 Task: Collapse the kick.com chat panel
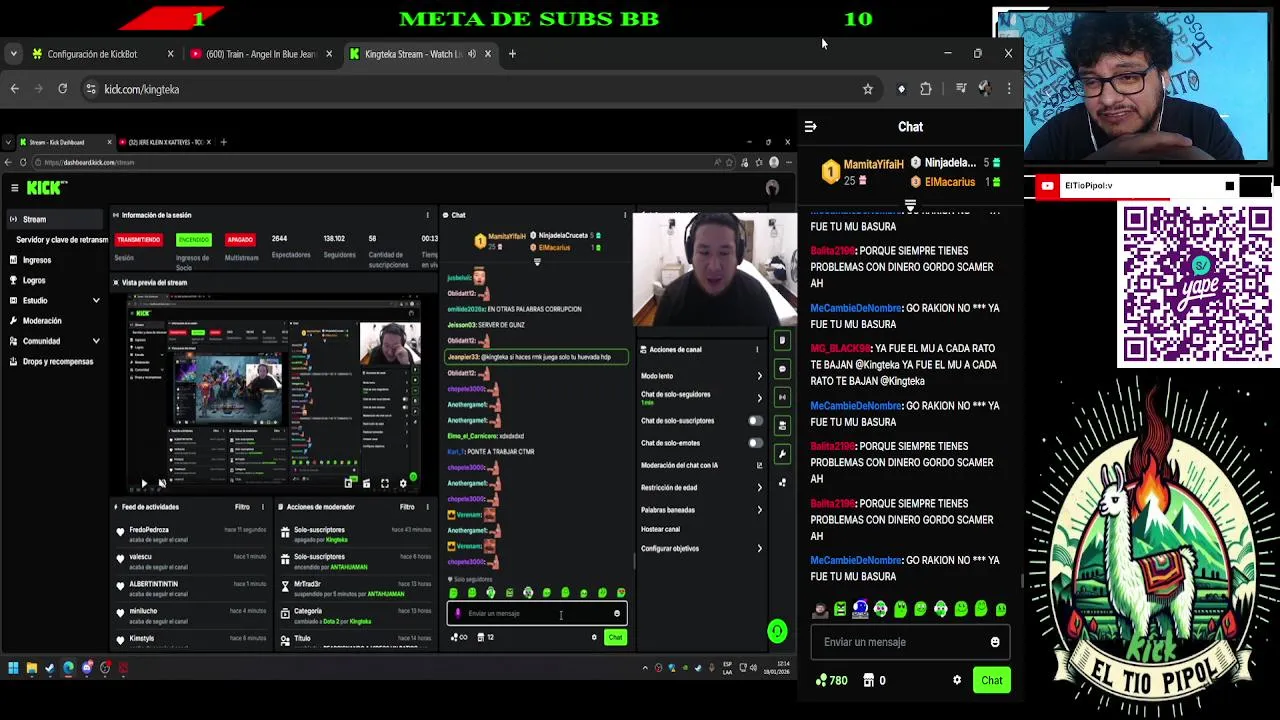(811, 127)
